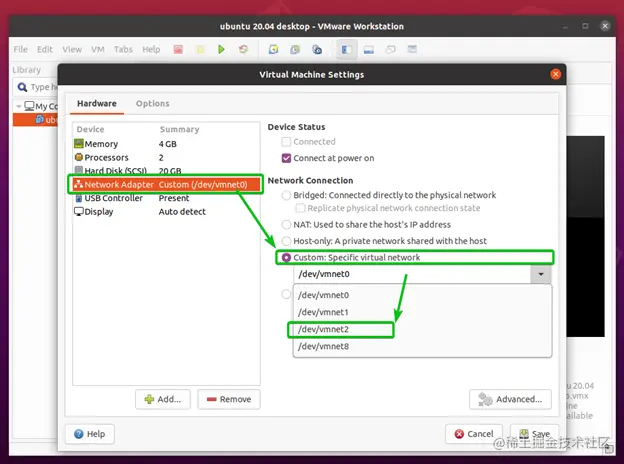Click the yellow suspend VM toolbar icon
624x464 pixels.
pyautogui.click(x=200, y=49)
